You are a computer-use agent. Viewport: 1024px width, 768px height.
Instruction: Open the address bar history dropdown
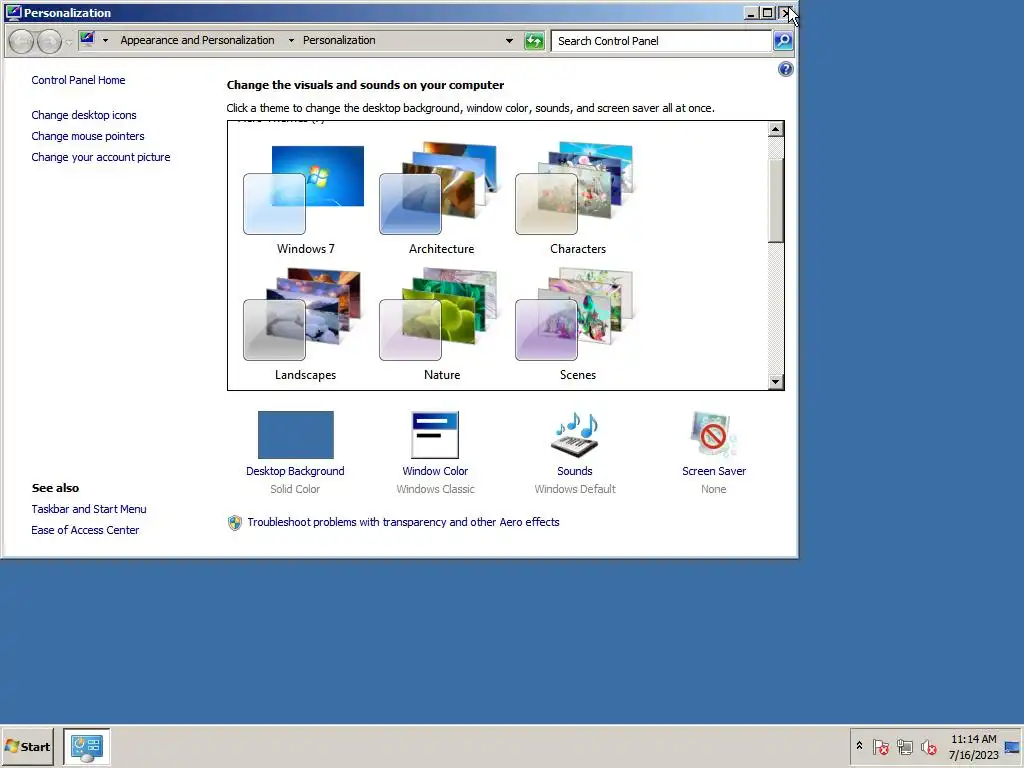[509, 40]
